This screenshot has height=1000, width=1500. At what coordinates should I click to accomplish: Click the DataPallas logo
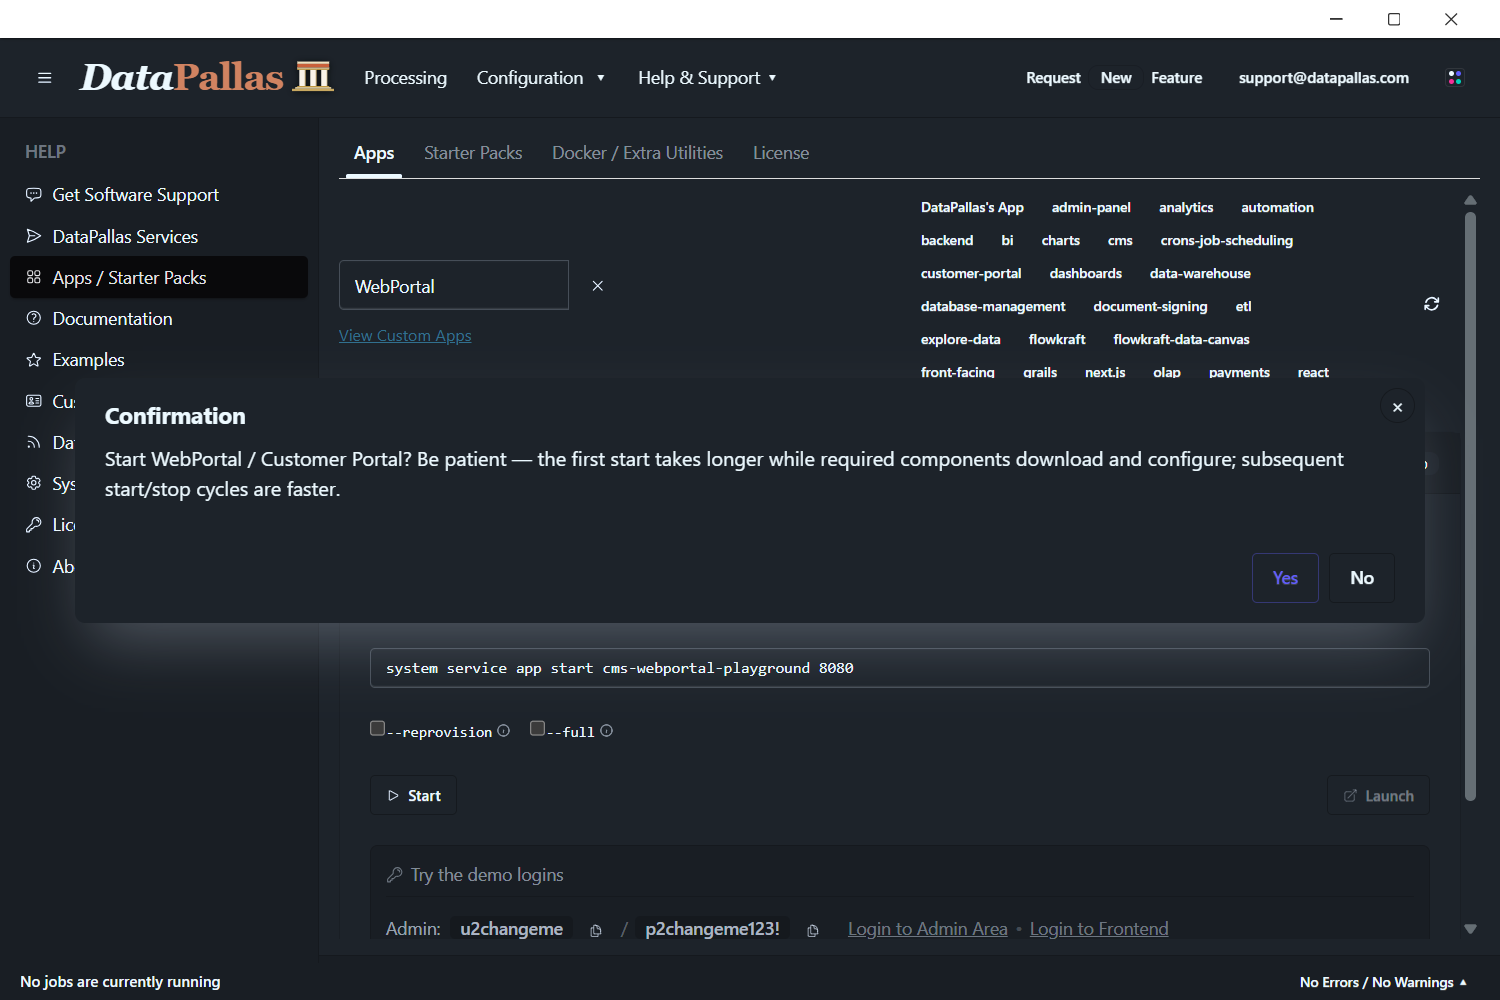[x=206, y=77]
